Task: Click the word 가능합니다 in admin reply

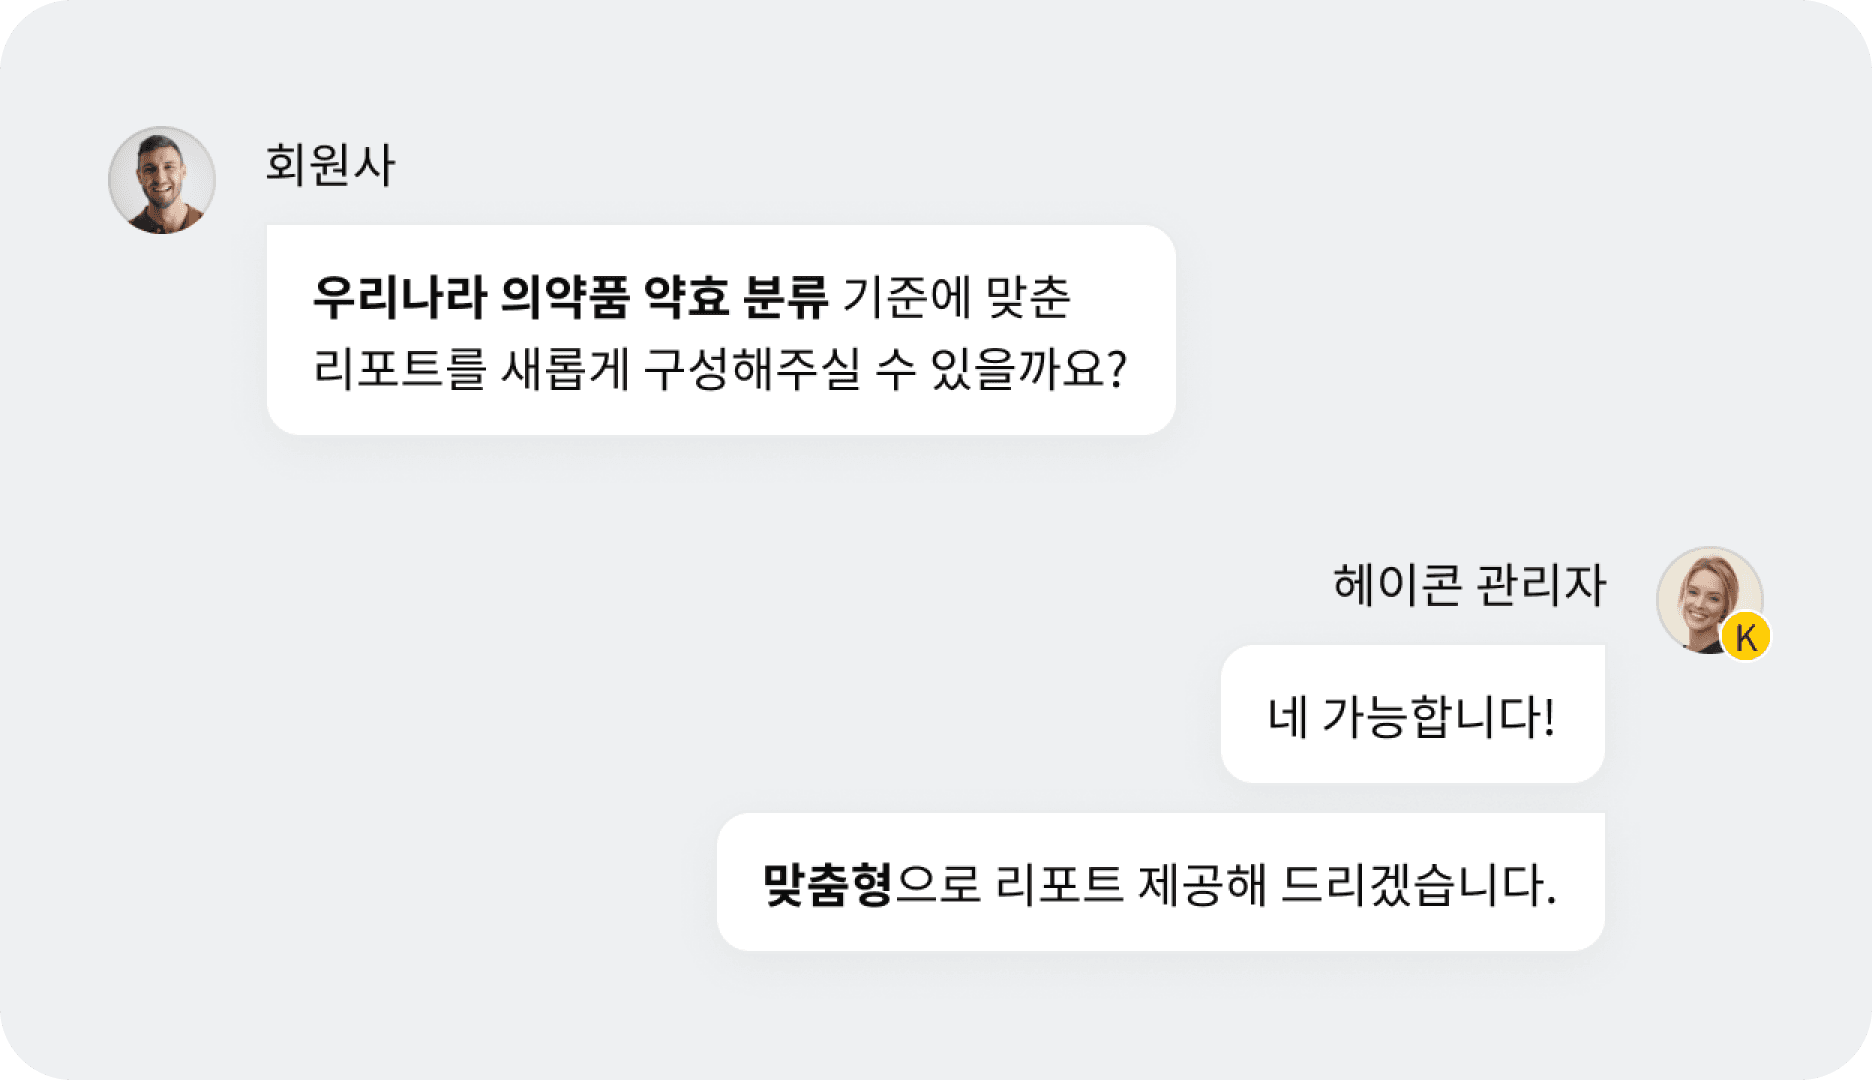Action: [1439, 716]
